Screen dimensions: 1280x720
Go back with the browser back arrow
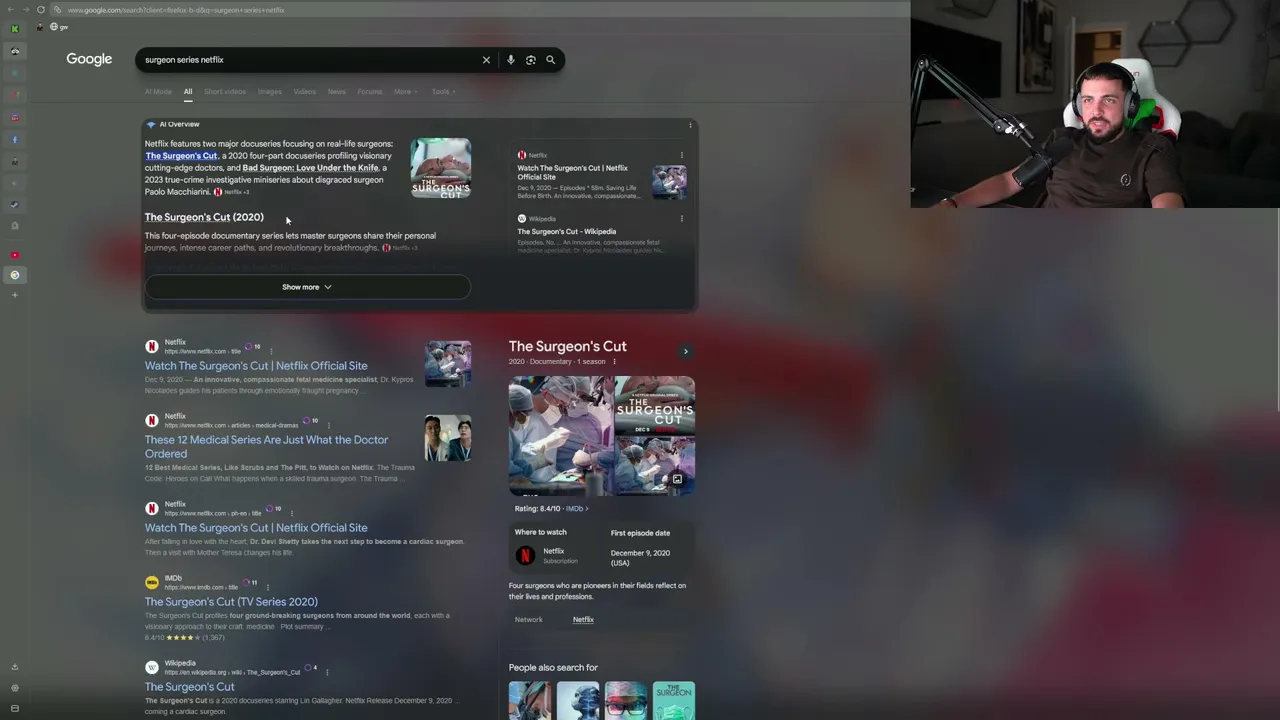tap(11, 10)
